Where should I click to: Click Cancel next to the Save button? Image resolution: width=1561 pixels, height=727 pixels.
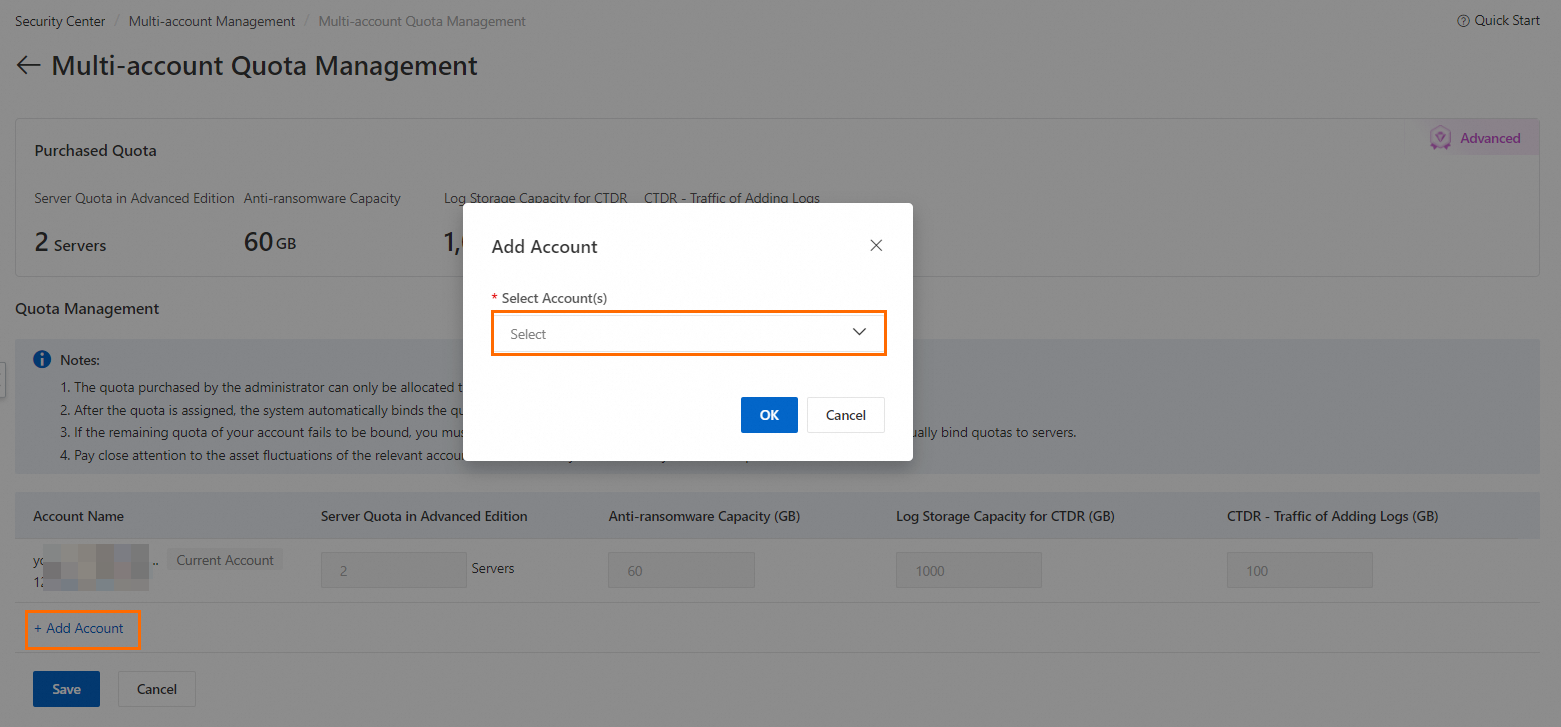156,689
